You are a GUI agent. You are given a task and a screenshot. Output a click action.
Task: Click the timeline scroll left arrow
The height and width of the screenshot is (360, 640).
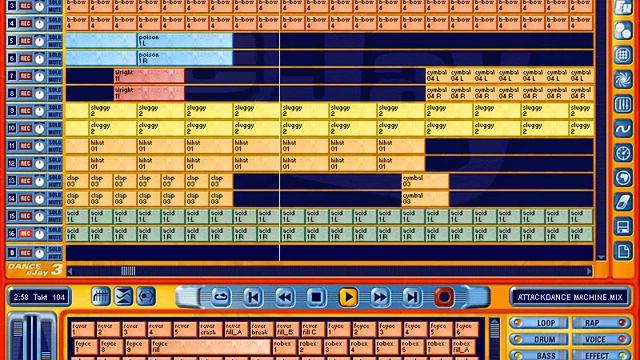70,271
